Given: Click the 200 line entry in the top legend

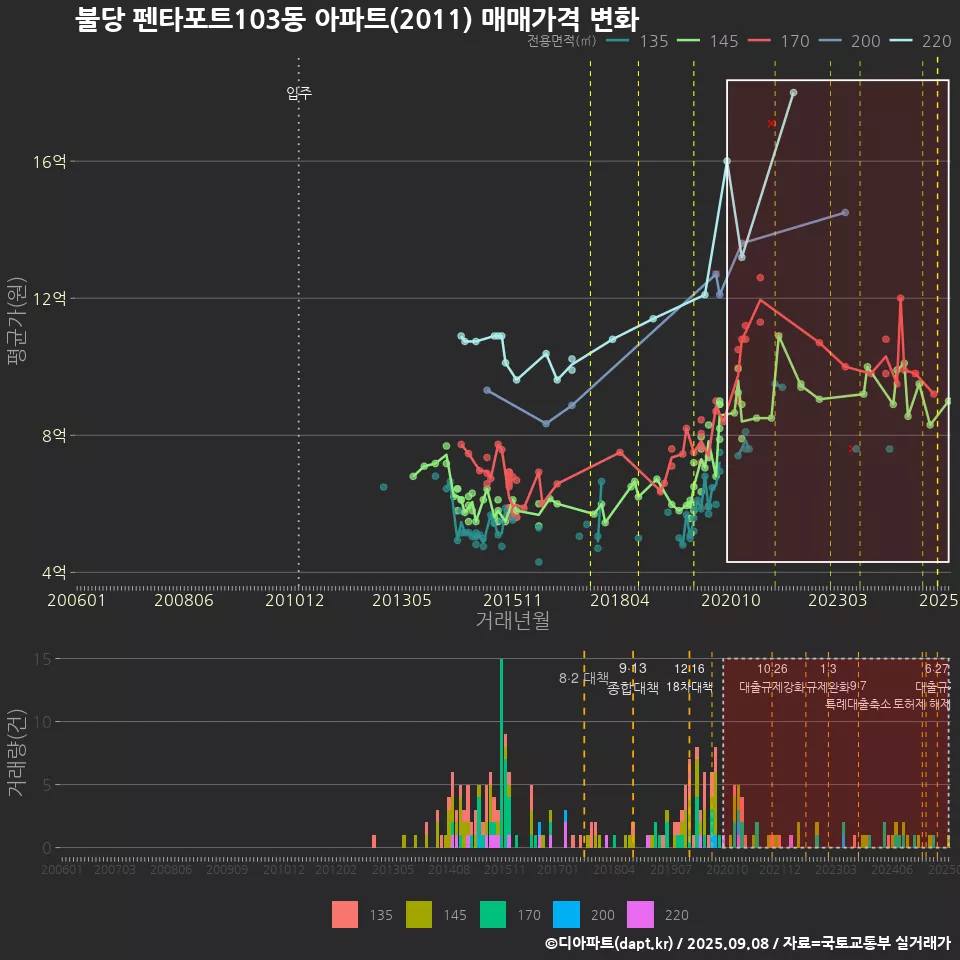Looking at the screenshot, I should click(x=849, y=41).
